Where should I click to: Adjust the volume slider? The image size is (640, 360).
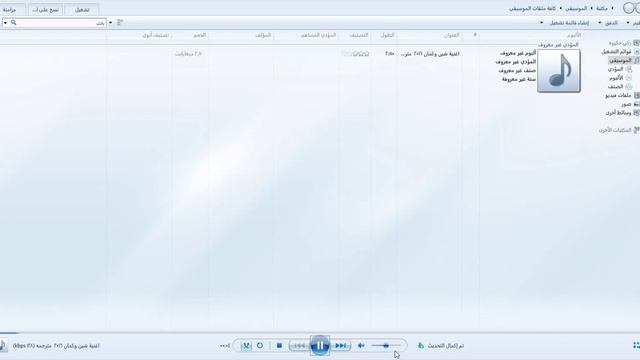(x=386, y=346)
